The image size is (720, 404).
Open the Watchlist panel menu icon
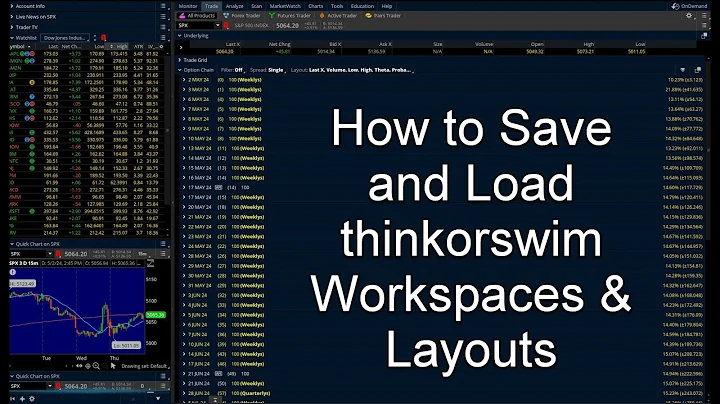tap(163, 38)
